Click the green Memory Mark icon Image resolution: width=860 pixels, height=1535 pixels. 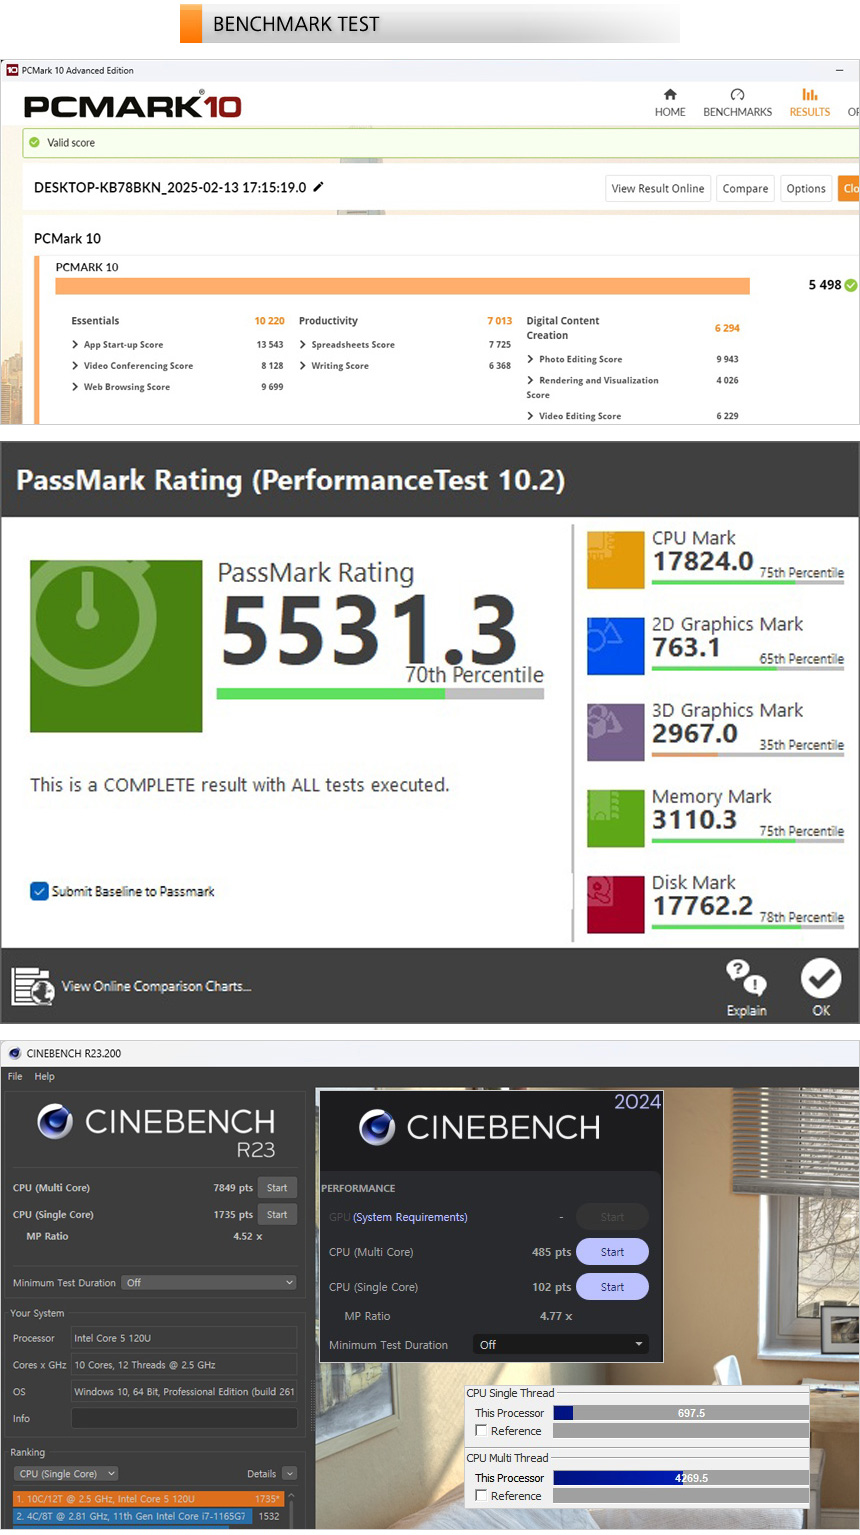(x=615, y=818)
